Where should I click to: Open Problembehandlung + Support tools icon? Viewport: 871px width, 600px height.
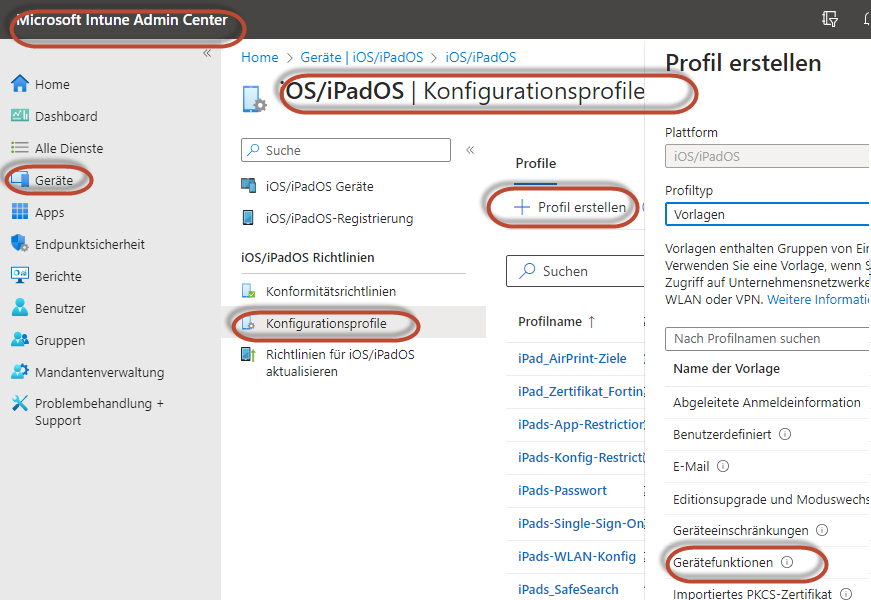coord(20,404)
